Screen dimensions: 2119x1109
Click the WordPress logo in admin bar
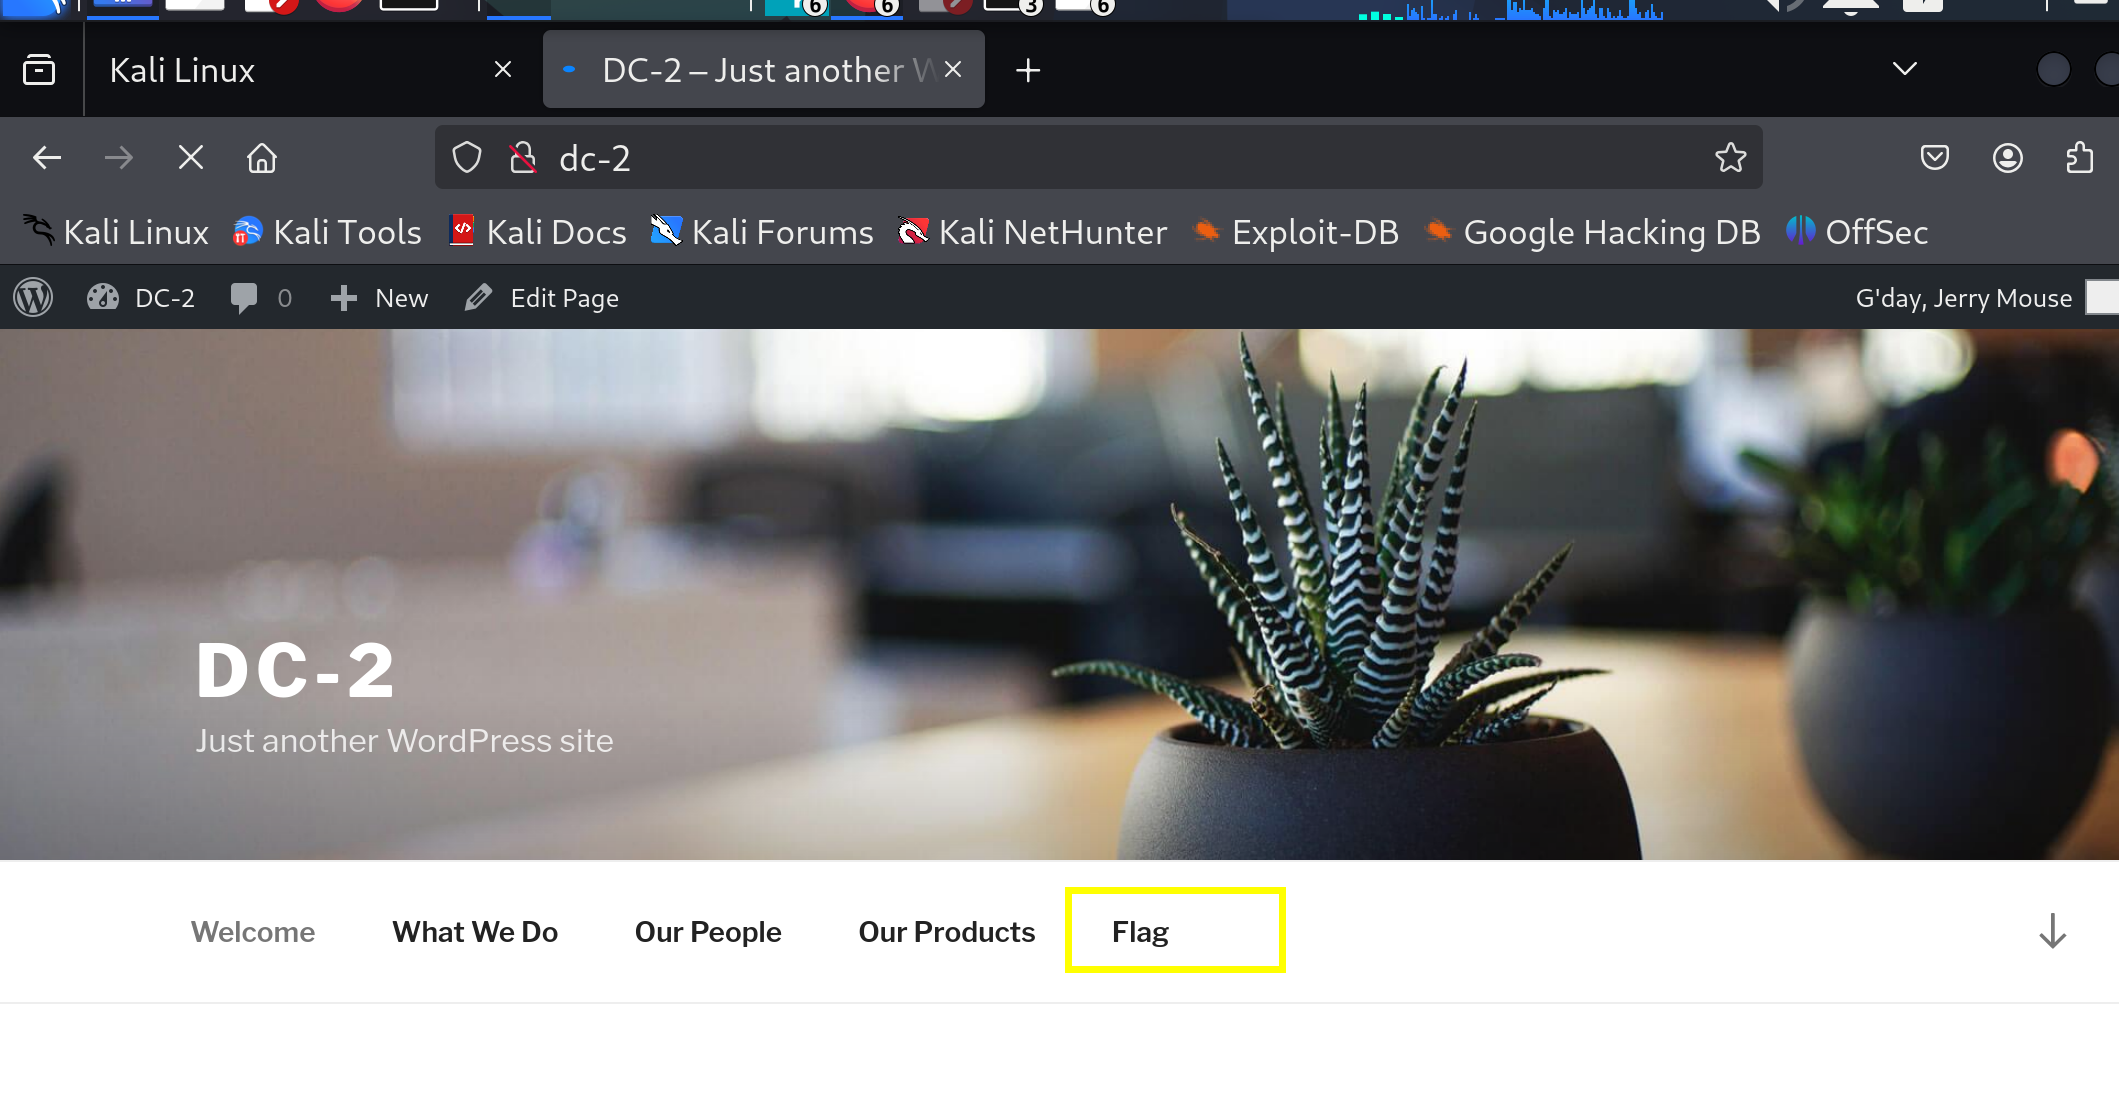coord(33,298)
